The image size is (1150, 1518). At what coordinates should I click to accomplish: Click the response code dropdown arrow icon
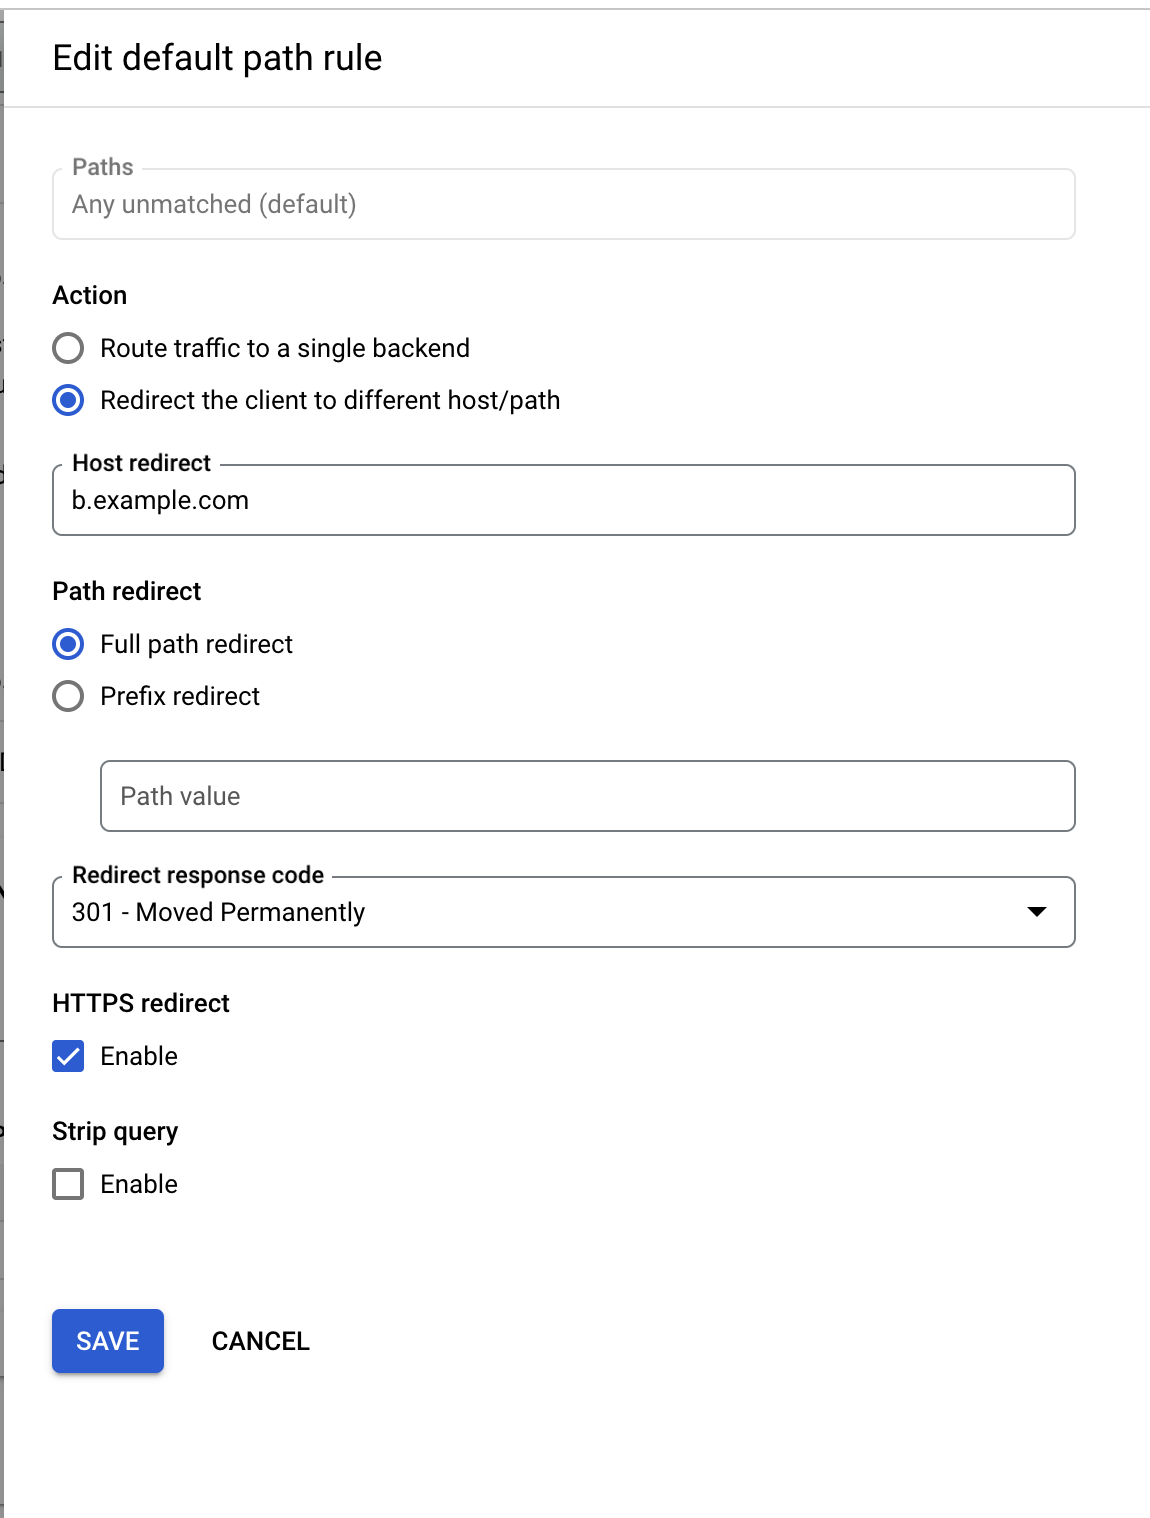coord(1037,912)
